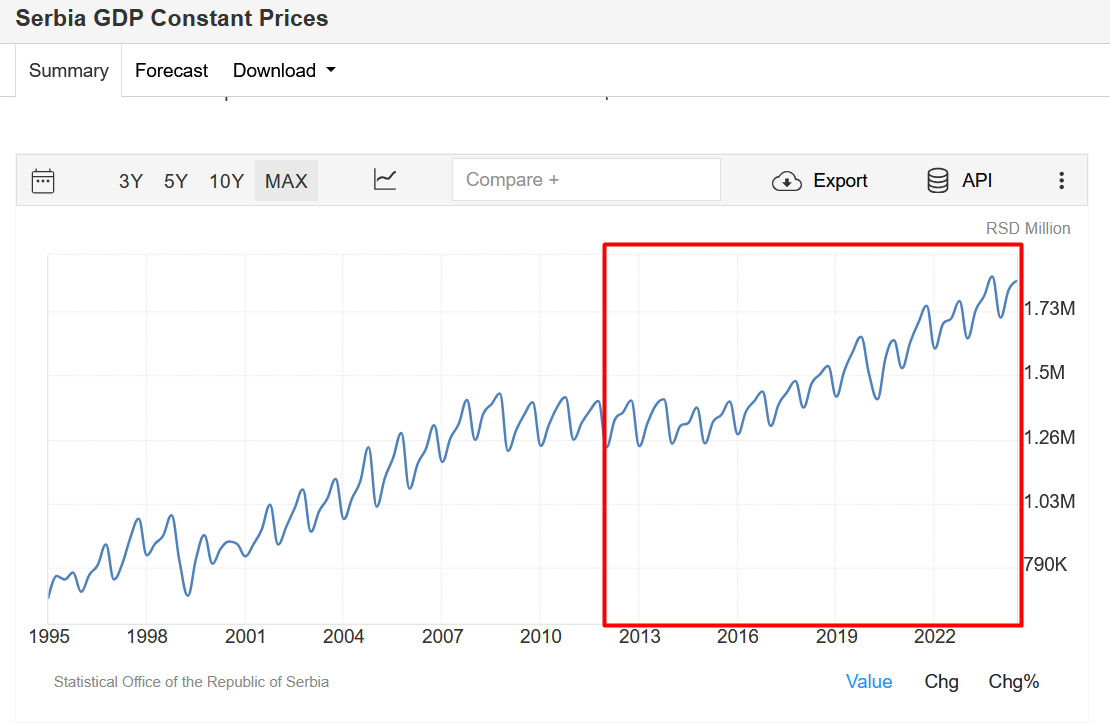Viewport: 1110px width, 726px height.
Task: Switch chart to 10Y range
Action: coord(226,181)
